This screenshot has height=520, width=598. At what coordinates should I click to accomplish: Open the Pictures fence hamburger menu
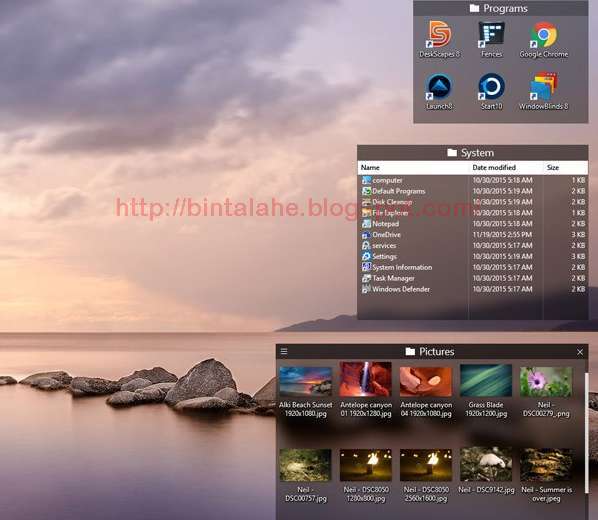pos(284,351)
